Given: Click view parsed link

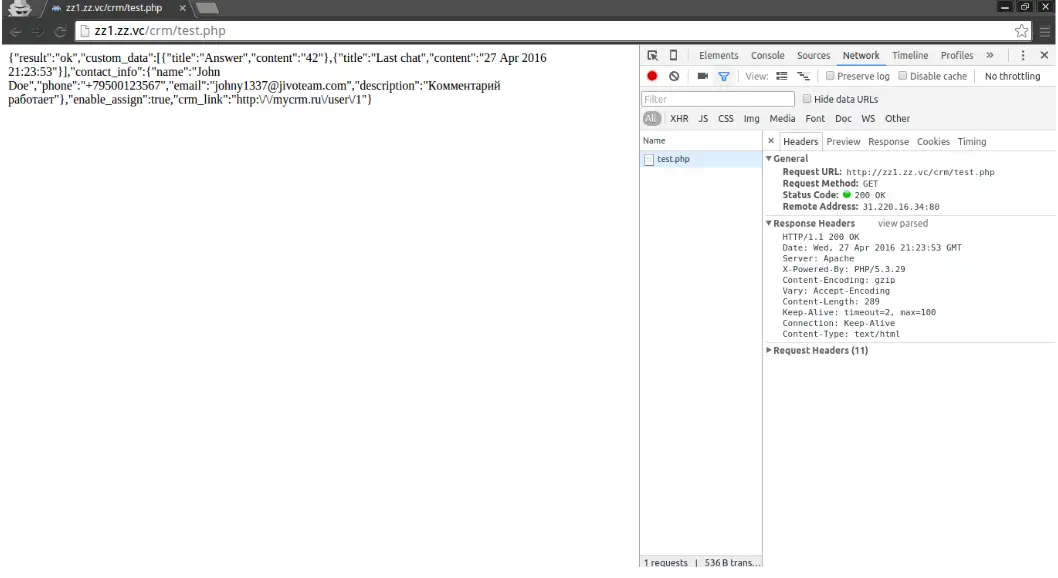Looking at the screenshot, I should (x=902, y=224).
